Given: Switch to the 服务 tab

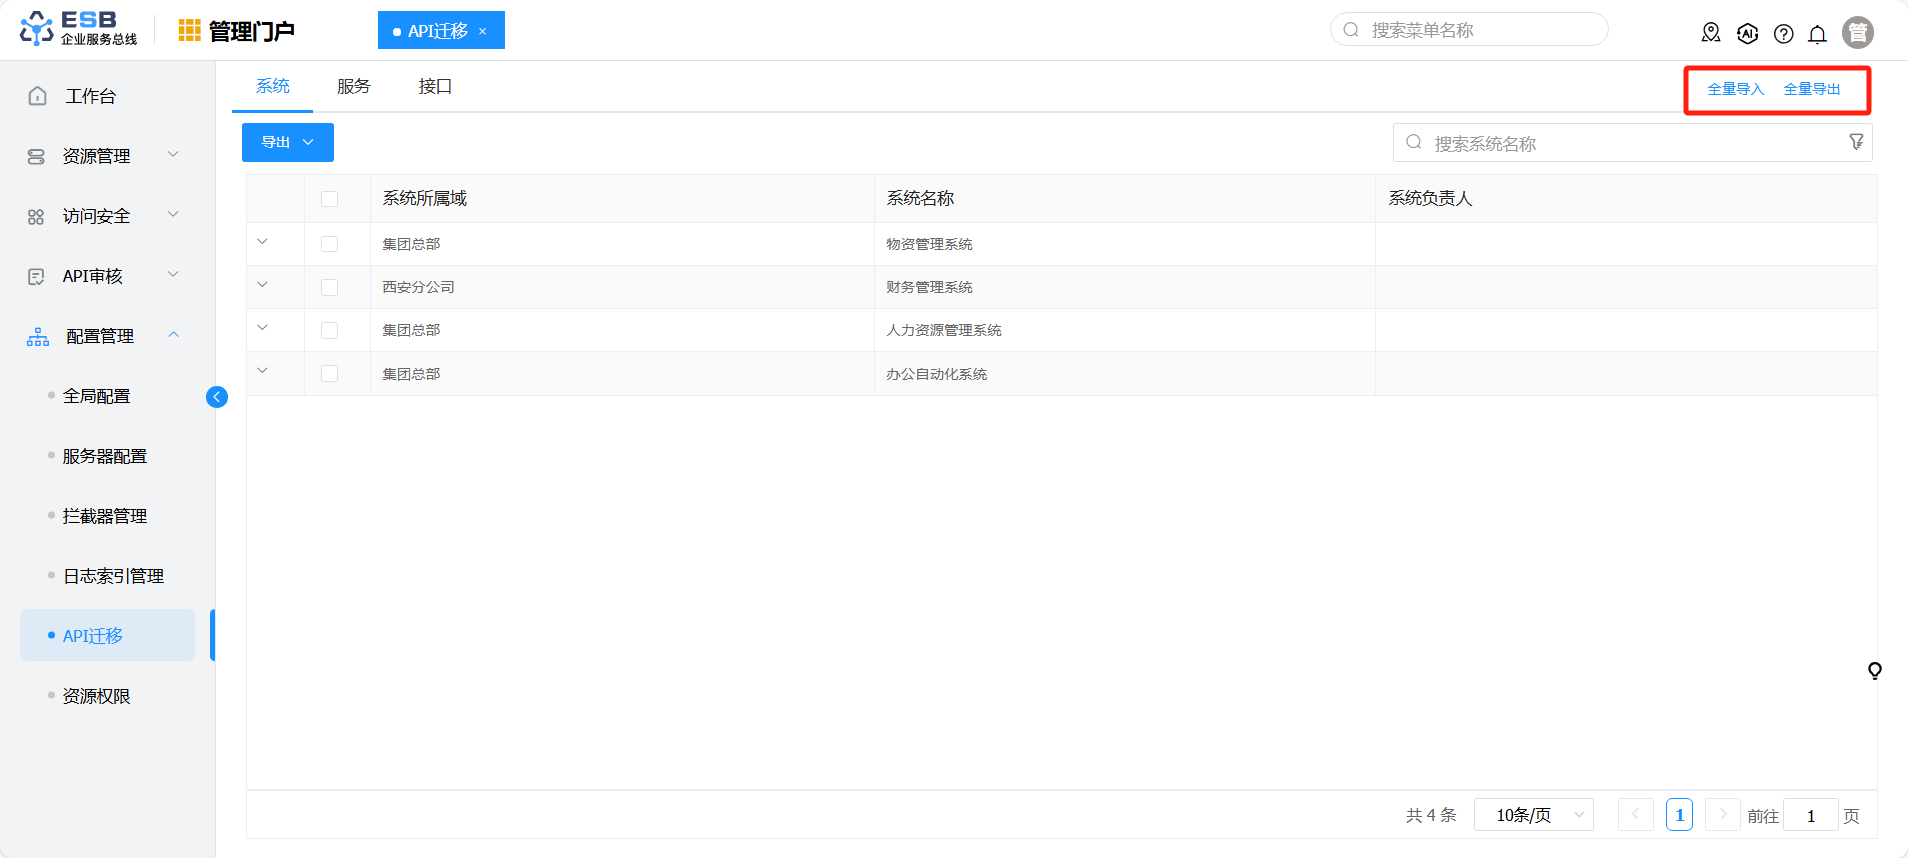Looking at the screenshot, I should [354, 87].
